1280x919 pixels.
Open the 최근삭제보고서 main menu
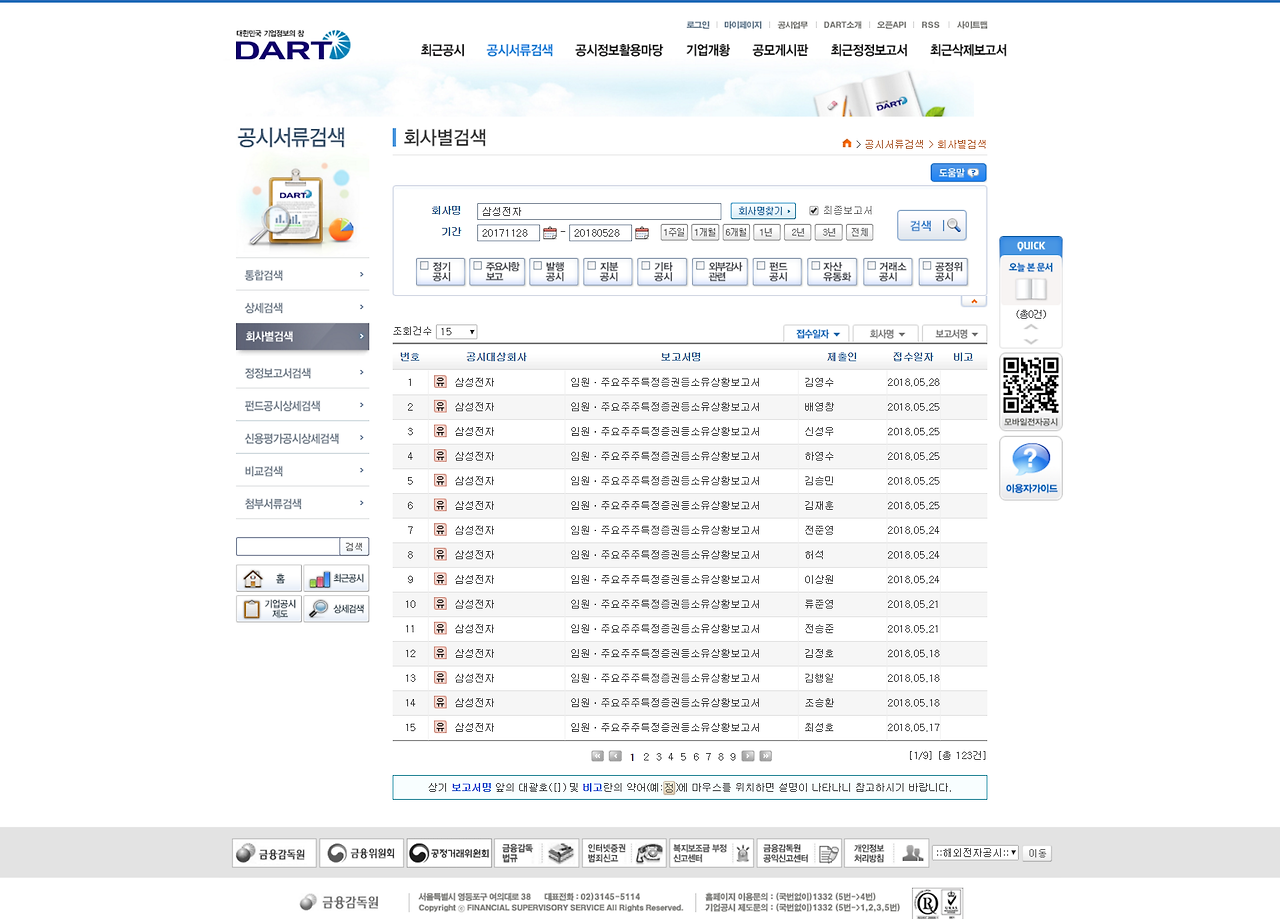coord(968,50)
